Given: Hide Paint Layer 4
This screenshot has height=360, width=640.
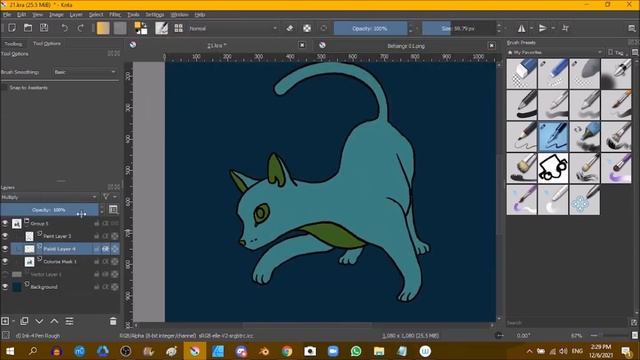Looking at the screenshot, I should [x=5, y=249].
